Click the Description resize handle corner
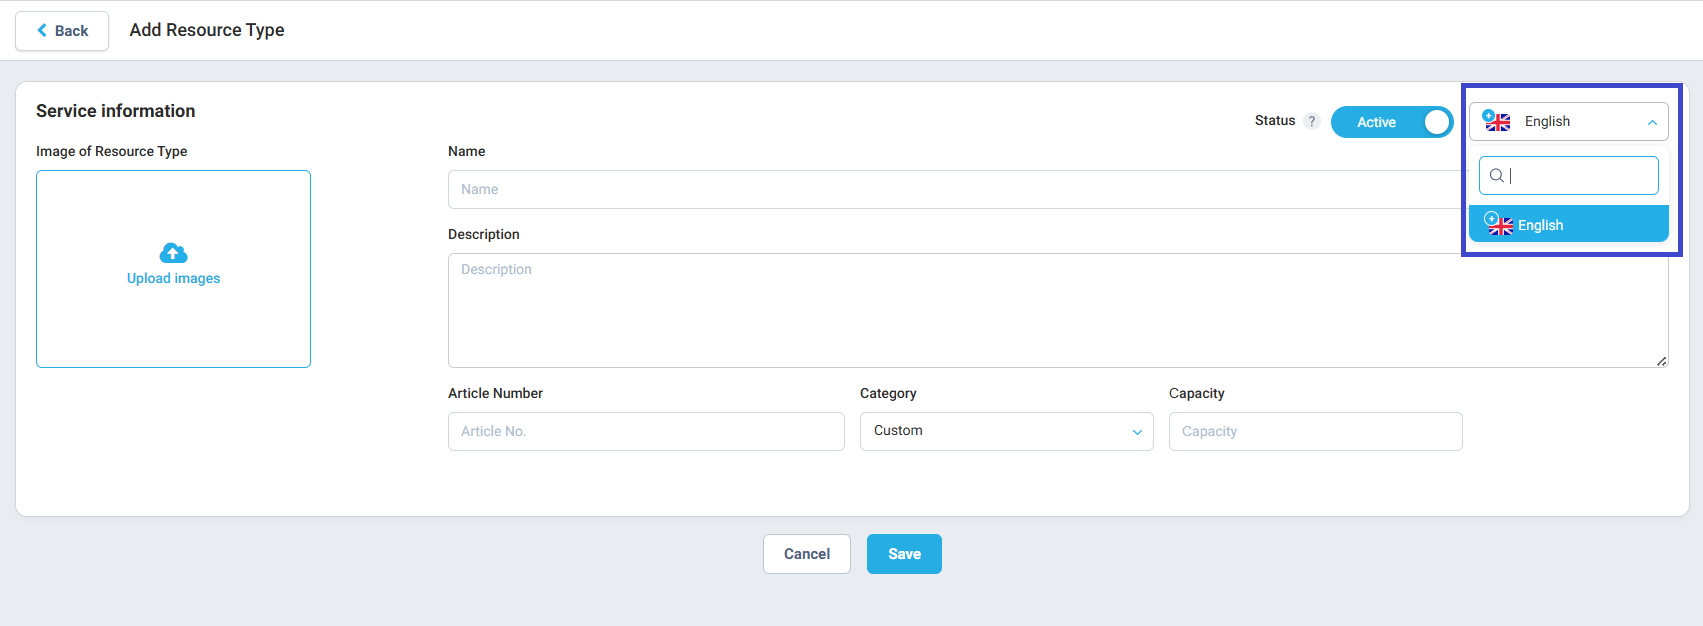 1661,361
